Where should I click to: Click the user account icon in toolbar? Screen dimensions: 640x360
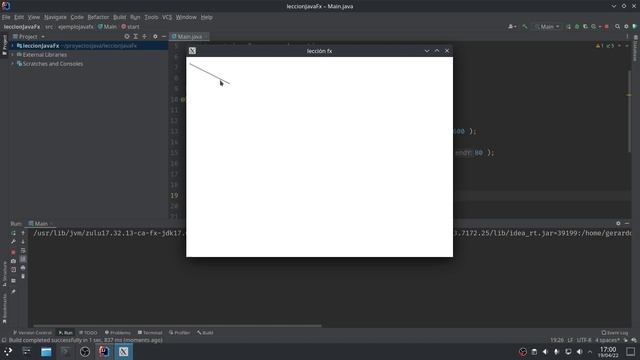pyautogui.click(x=512, y=27)
